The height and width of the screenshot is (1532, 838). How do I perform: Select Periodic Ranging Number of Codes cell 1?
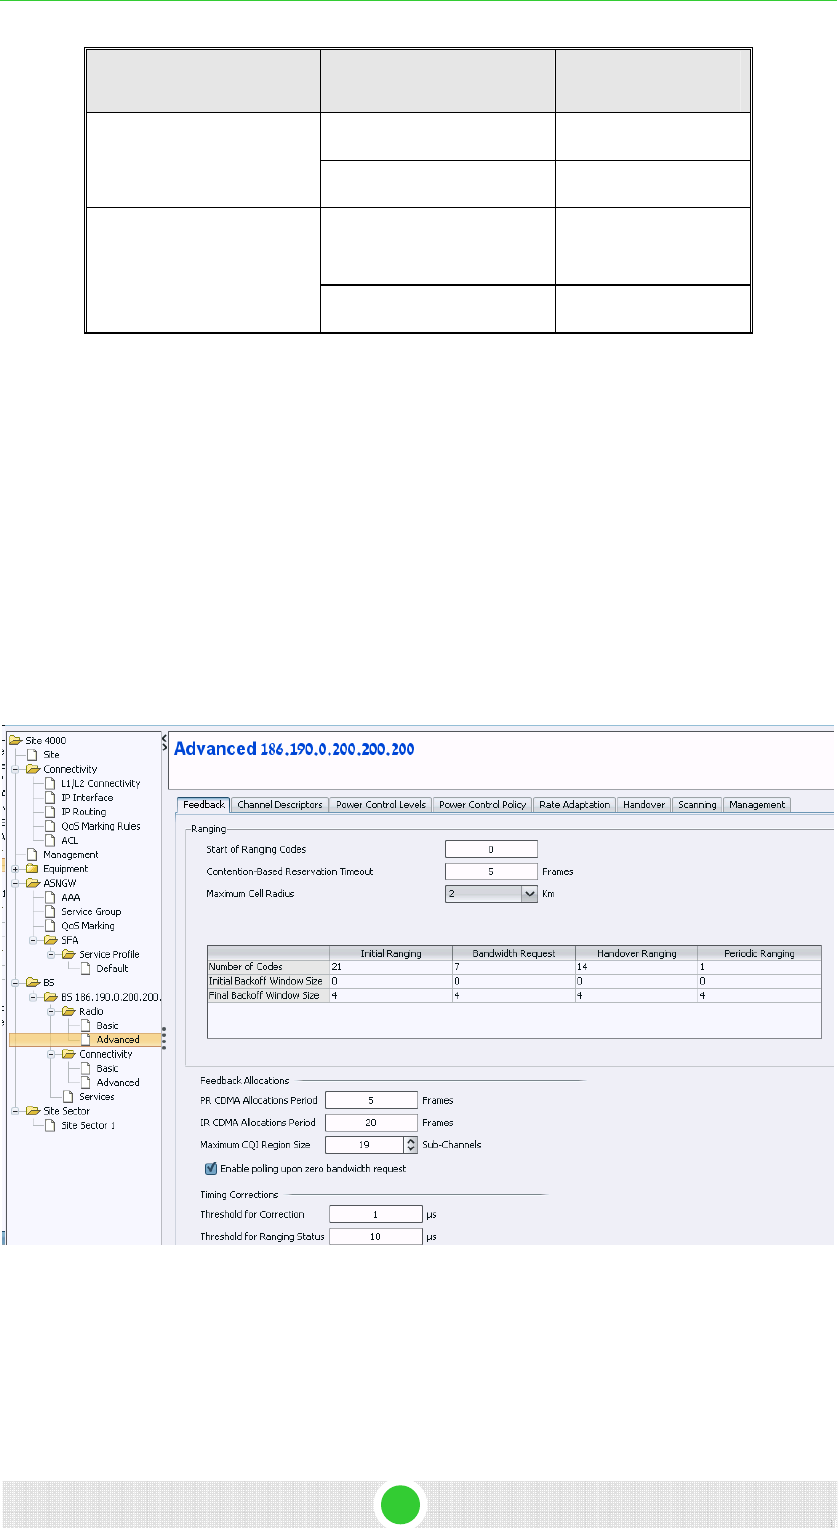(x=759, y=967)
